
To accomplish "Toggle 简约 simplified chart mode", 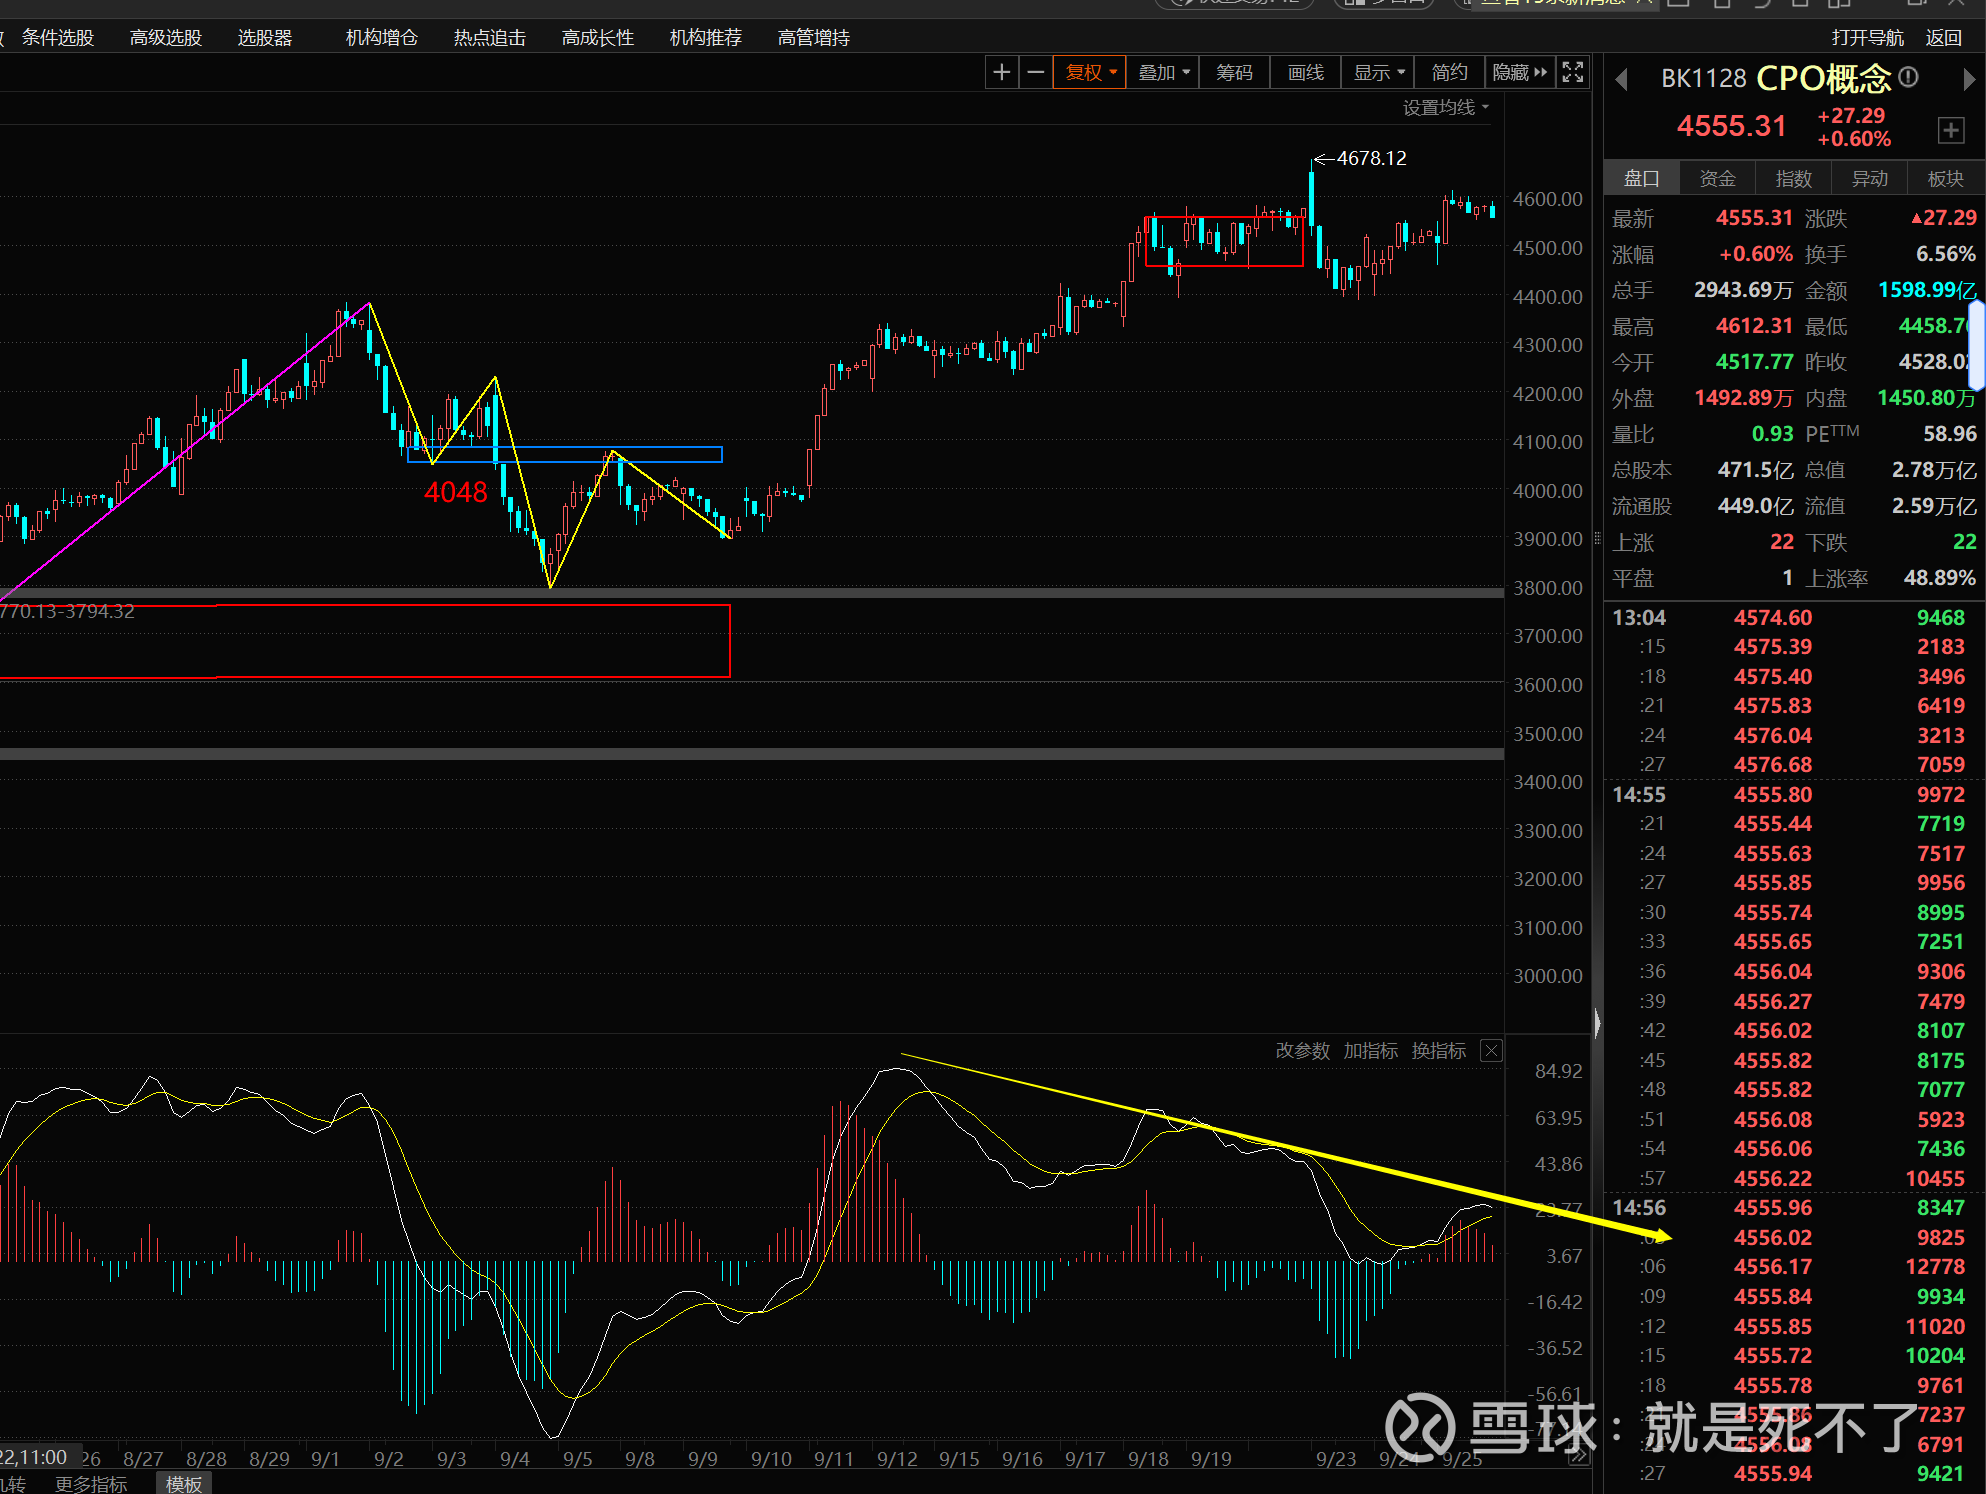I will tap(1449, 72).
